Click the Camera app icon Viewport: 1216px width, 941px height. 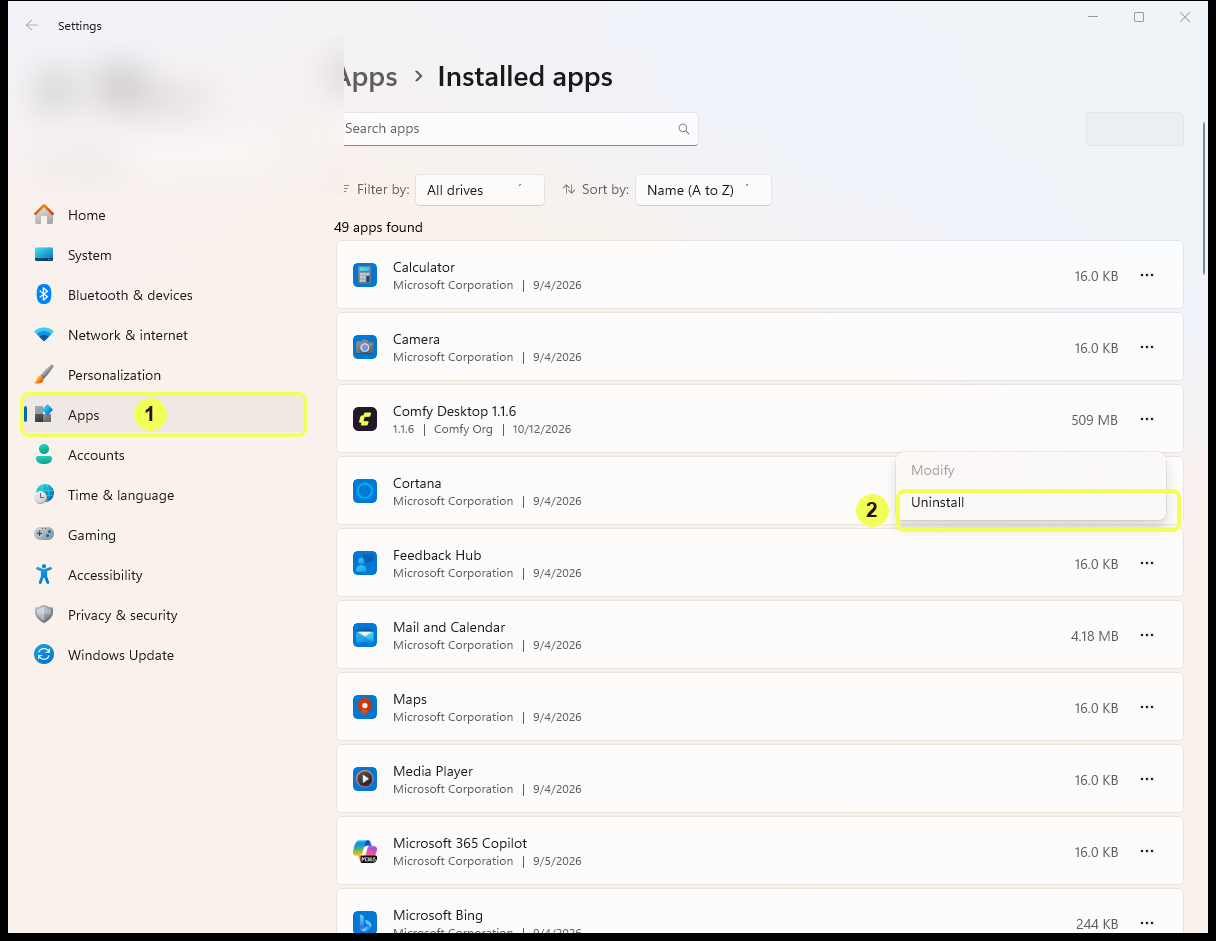pyautogui.click(x=365, y=347)
